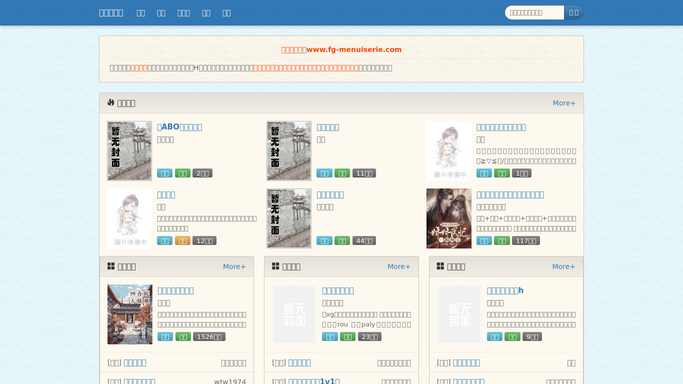Click the grid icon above the courtyard cover book
The height and width of the screenshot is (384, 683).
pos(111,266)
